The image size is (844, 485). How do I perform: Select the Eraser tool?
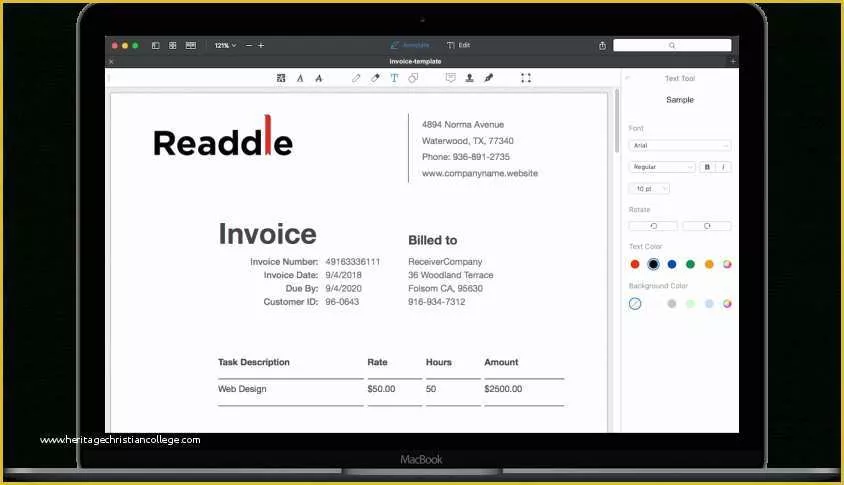point(375,78)
